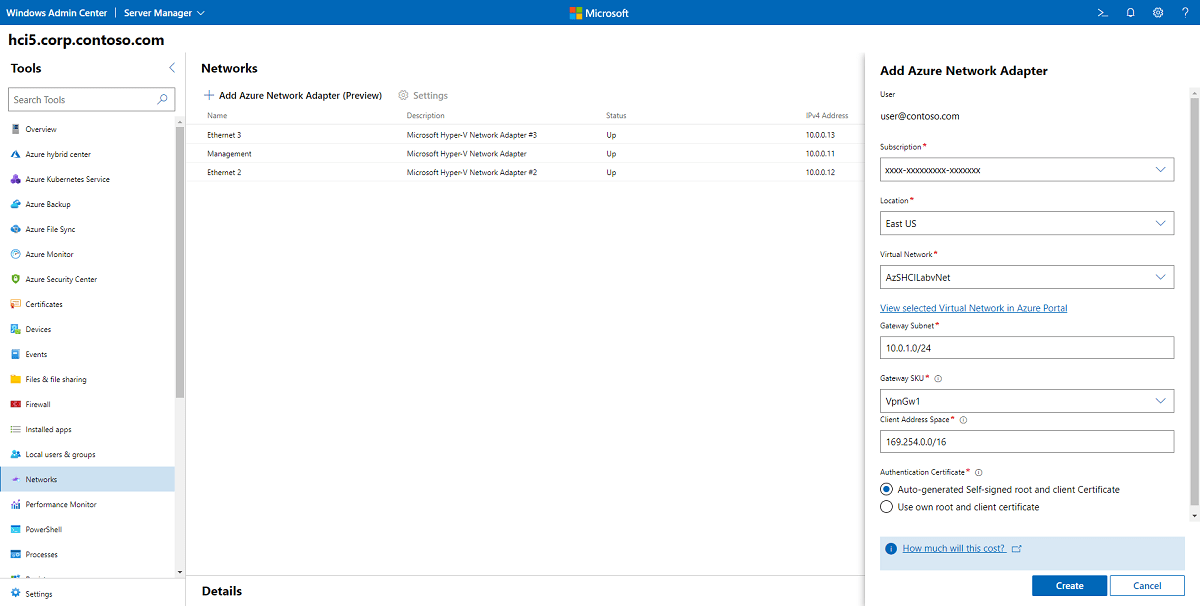
Task: Expand the Location dropdown showing East US
Action: pos(1160,223)
